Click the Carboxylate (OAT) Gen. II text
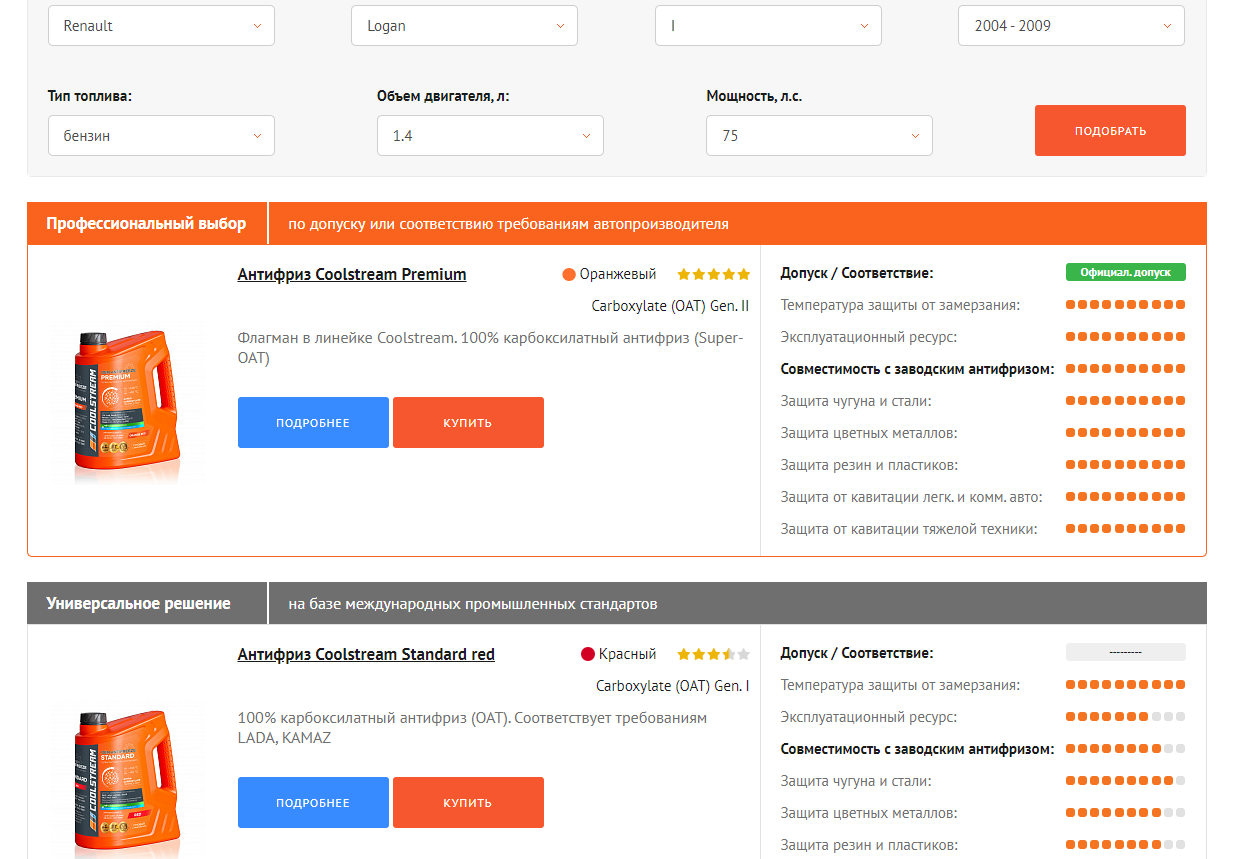 (x=670, y=306)
